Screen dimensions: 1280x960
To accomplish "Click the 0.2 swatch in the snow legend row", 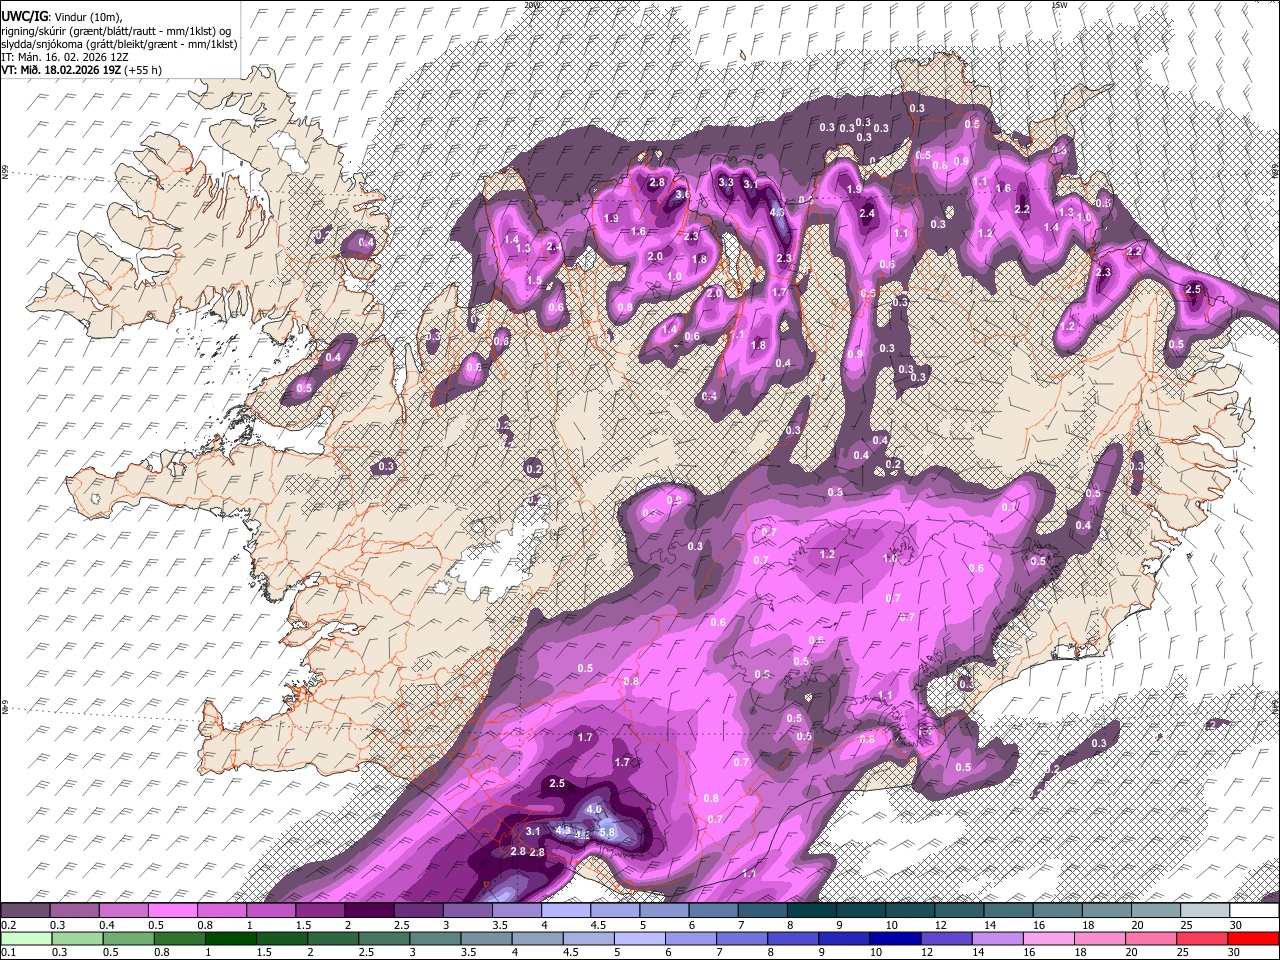I will point(26,911).
